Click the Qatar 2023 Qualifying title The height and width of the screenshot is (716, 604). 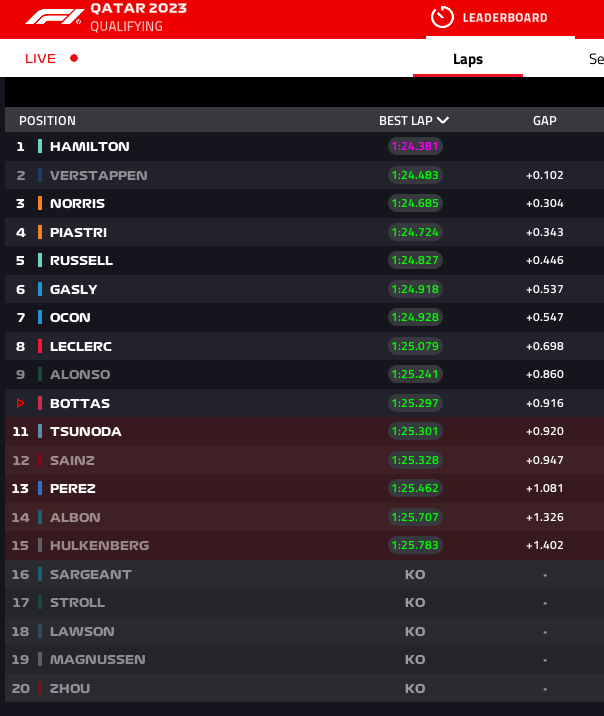point(138,17)
